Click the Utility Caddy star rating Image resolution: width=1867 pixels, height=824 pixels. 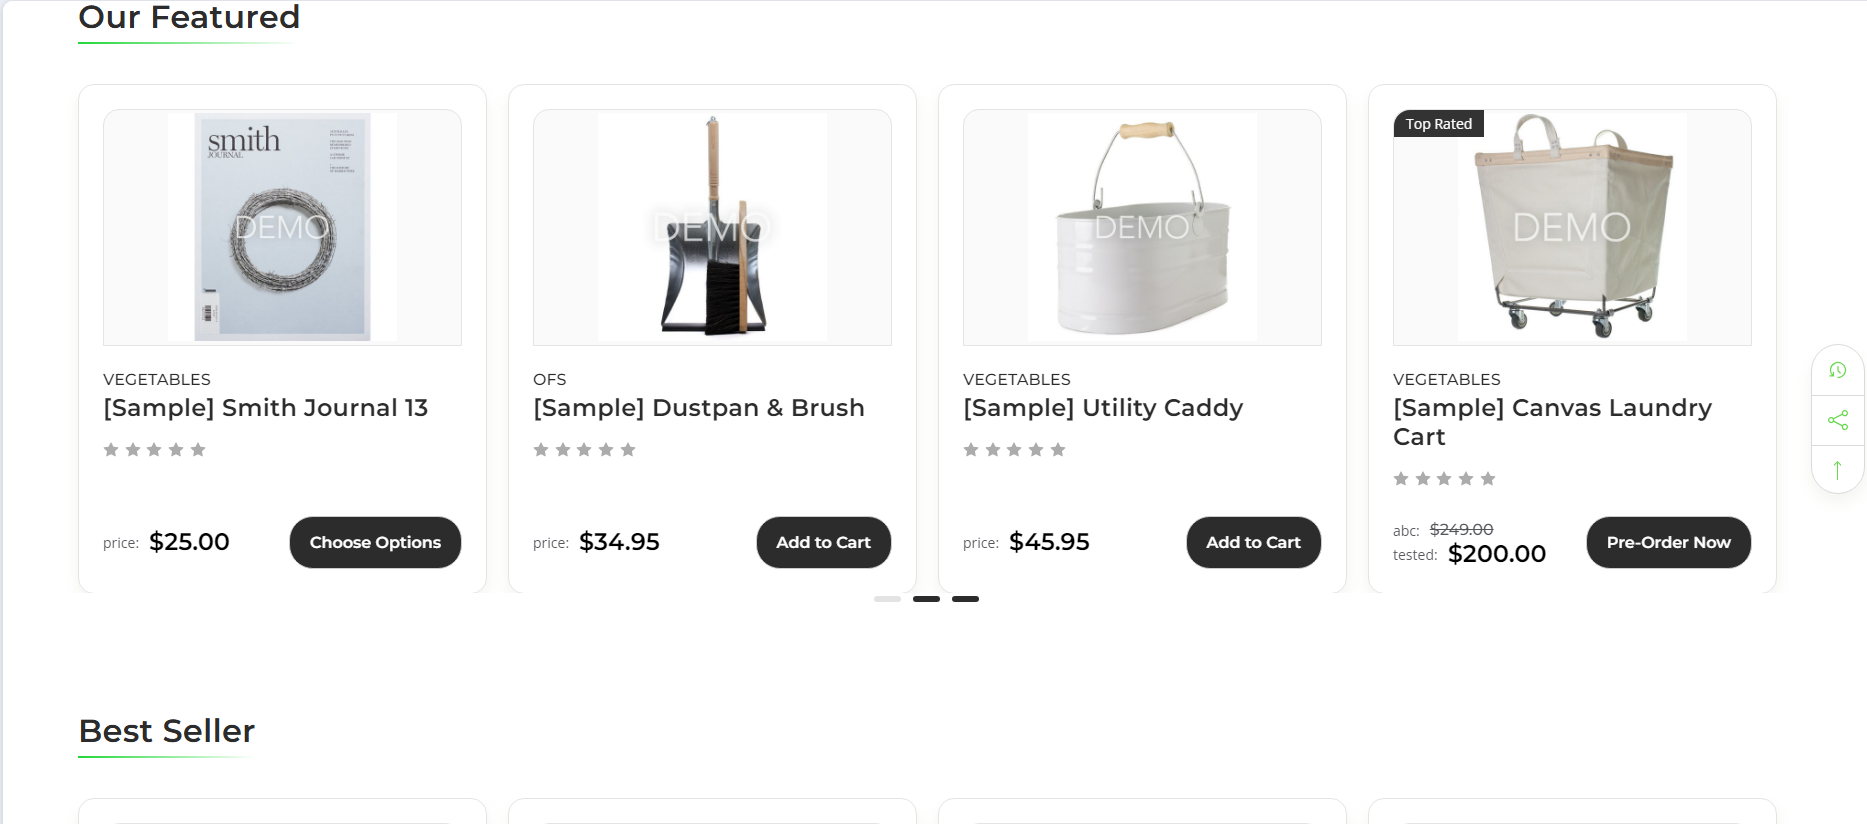tap(1015, 450)
